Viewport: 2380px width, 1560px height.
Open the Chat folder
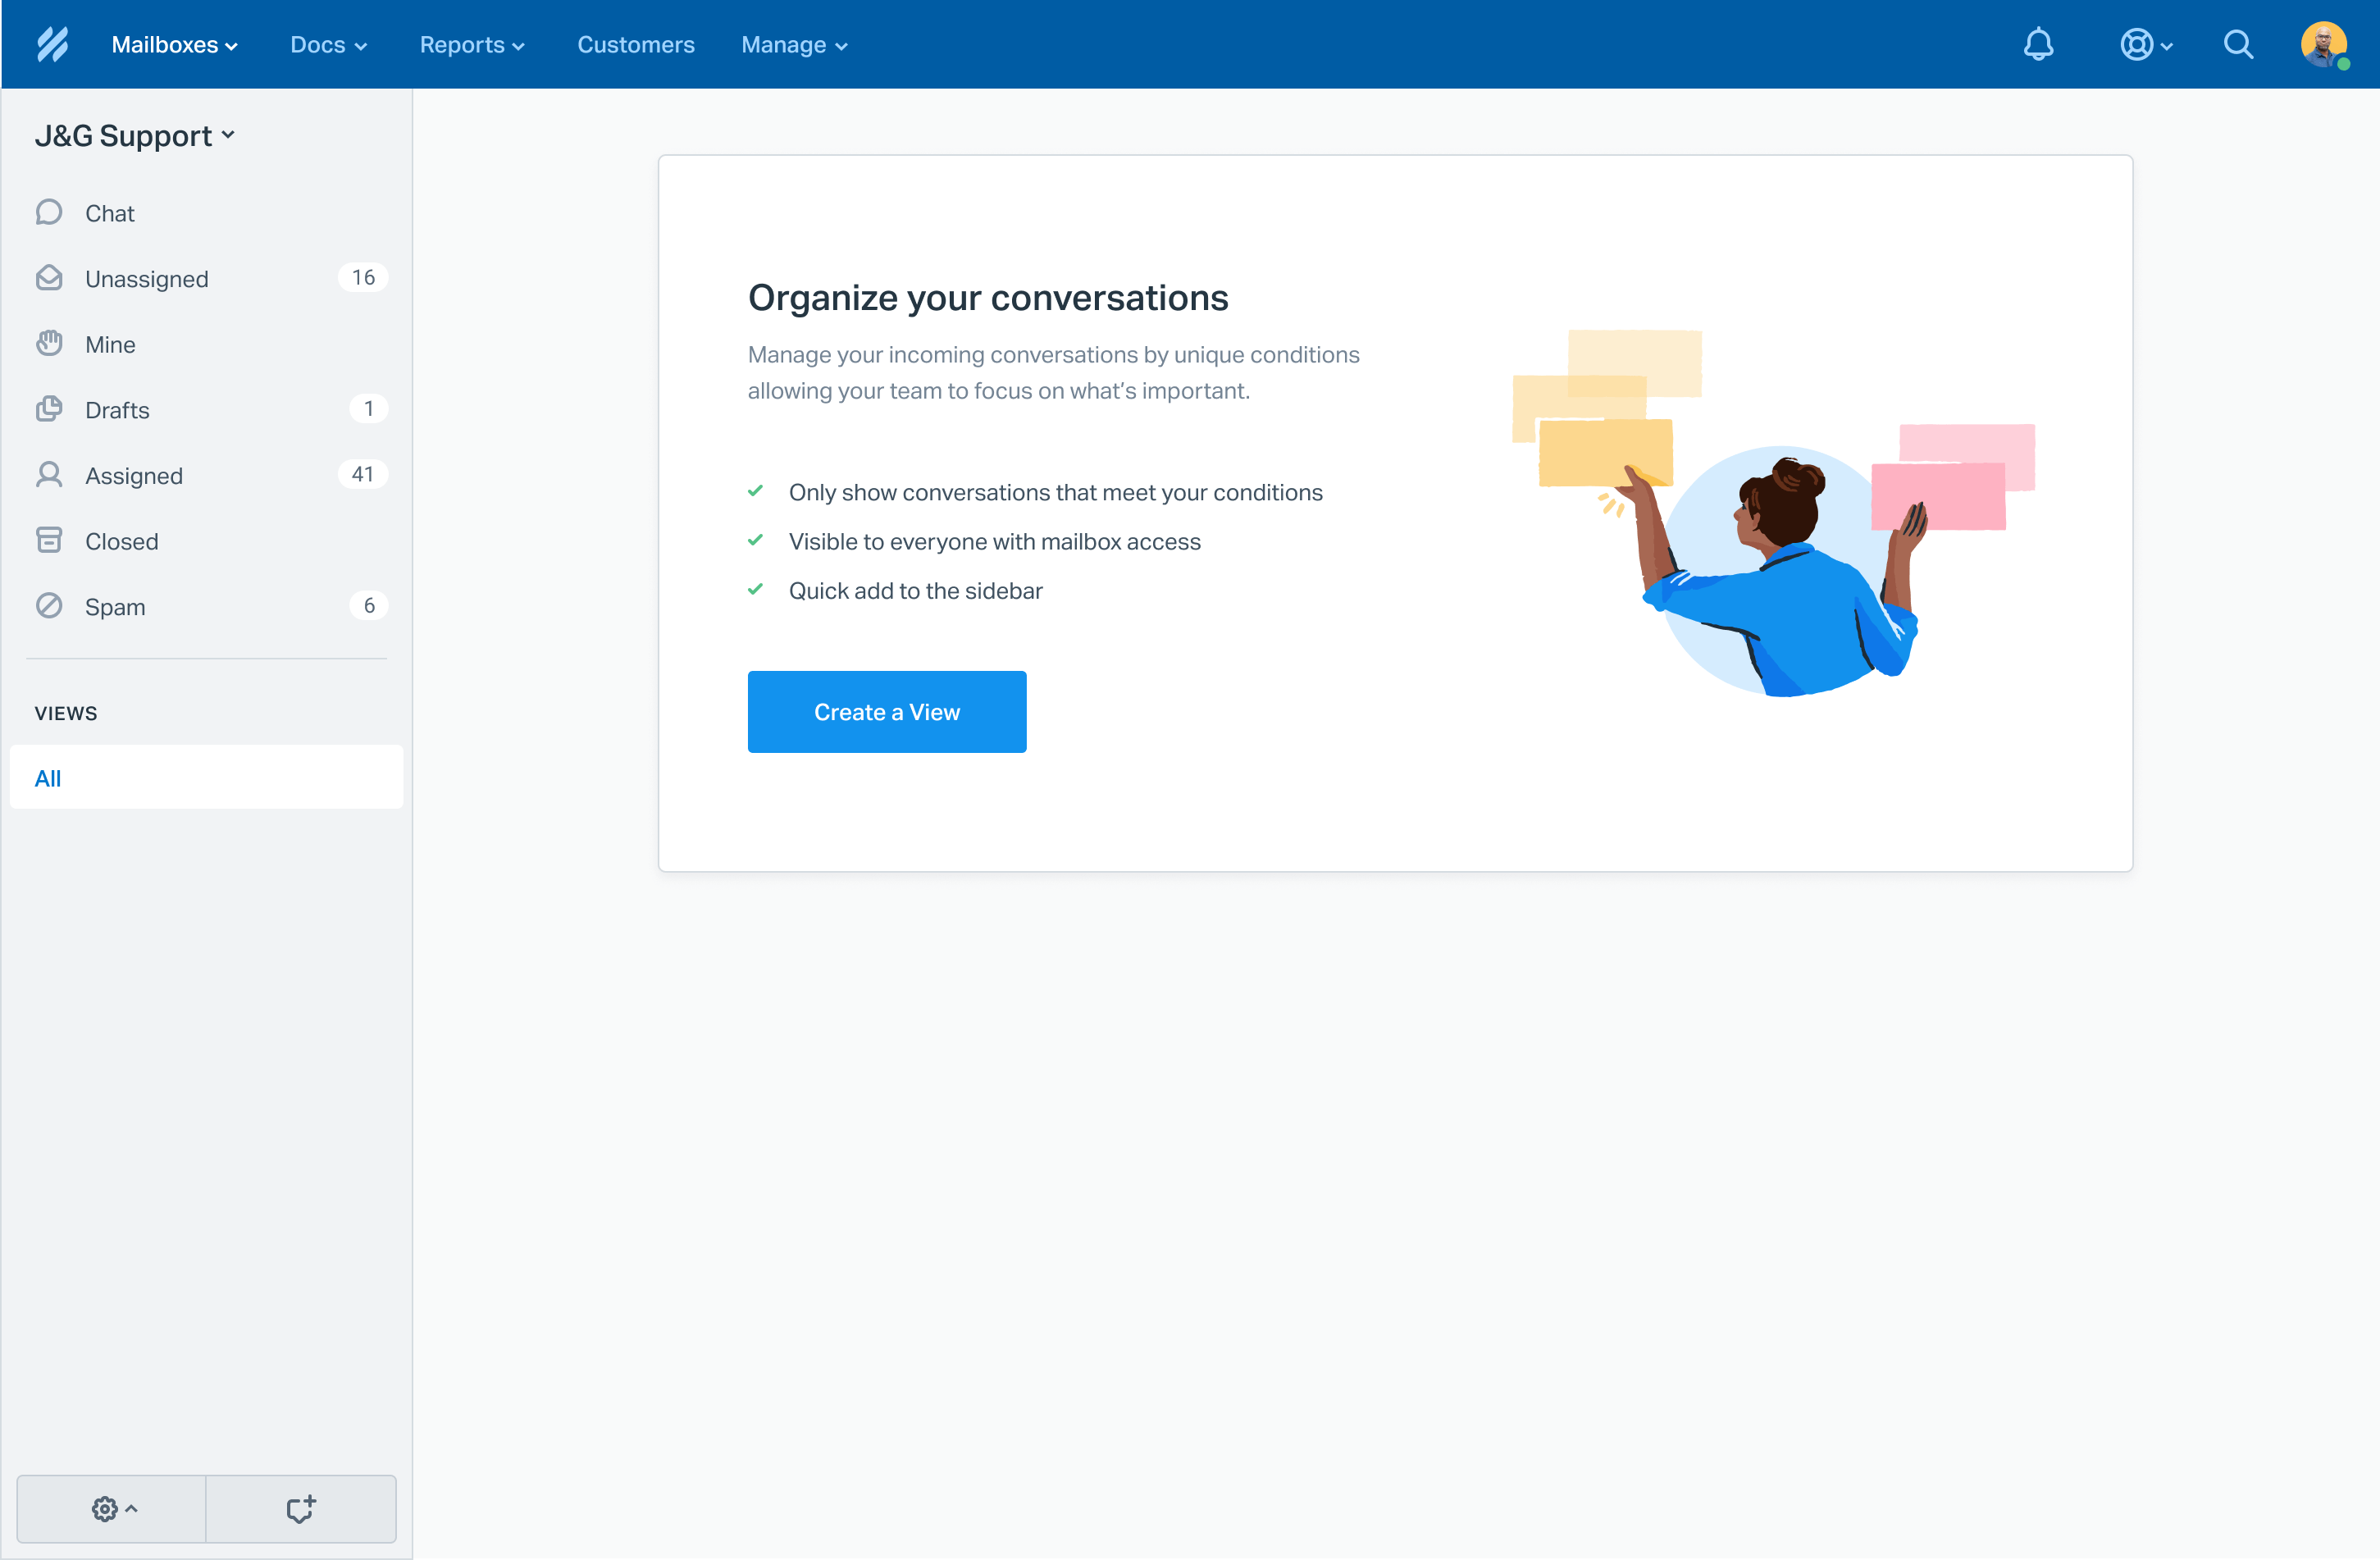click(x=110, y=213)
